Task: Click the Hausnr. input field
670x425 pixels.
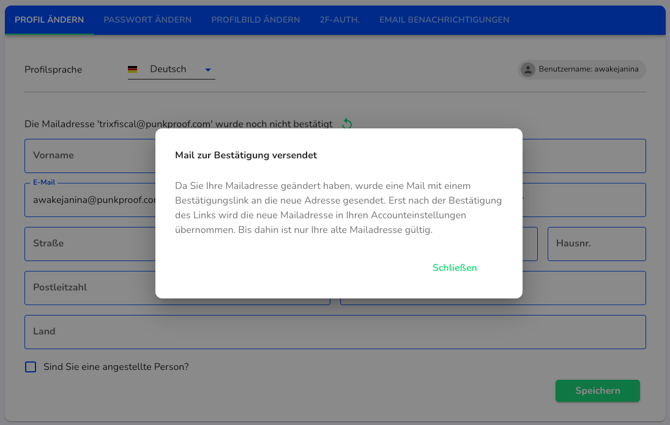Action: click(x=597, y=243)
